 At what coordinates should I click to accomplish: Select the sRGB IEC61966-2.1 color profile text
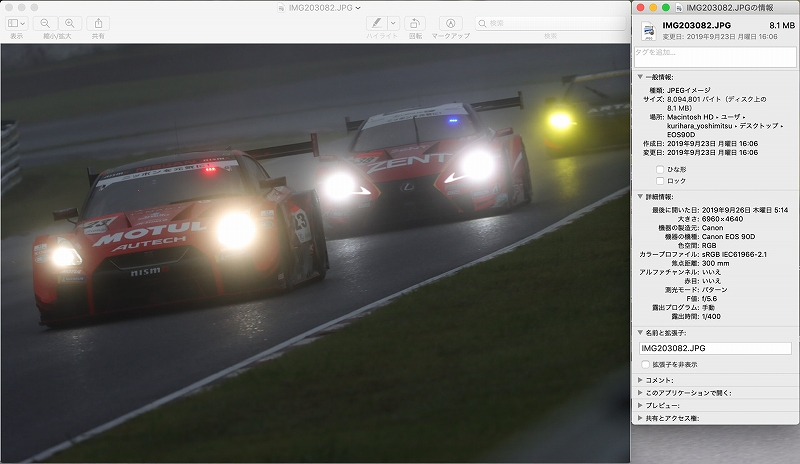(x=734, y=254)
